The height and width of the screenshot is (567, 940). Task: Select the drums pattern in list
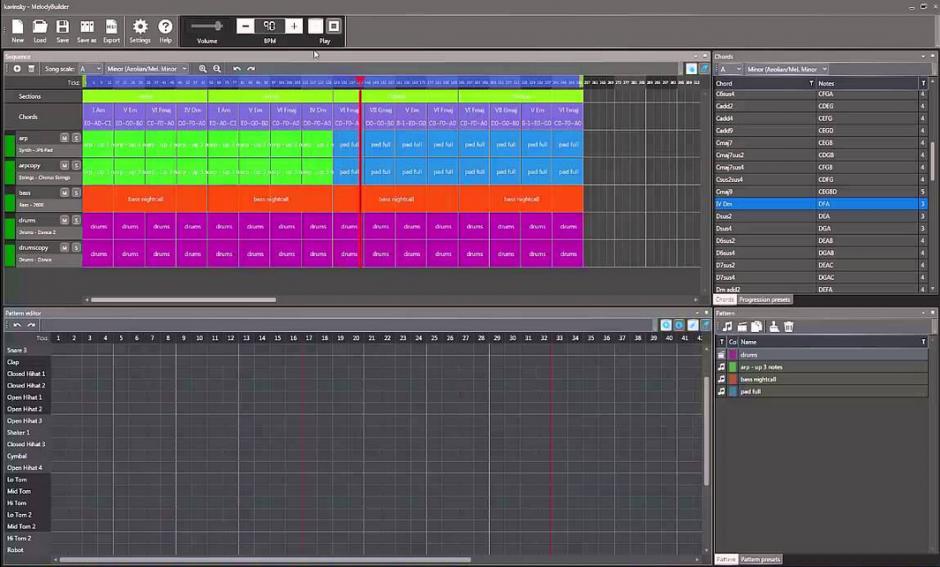[x=822, y=355]
